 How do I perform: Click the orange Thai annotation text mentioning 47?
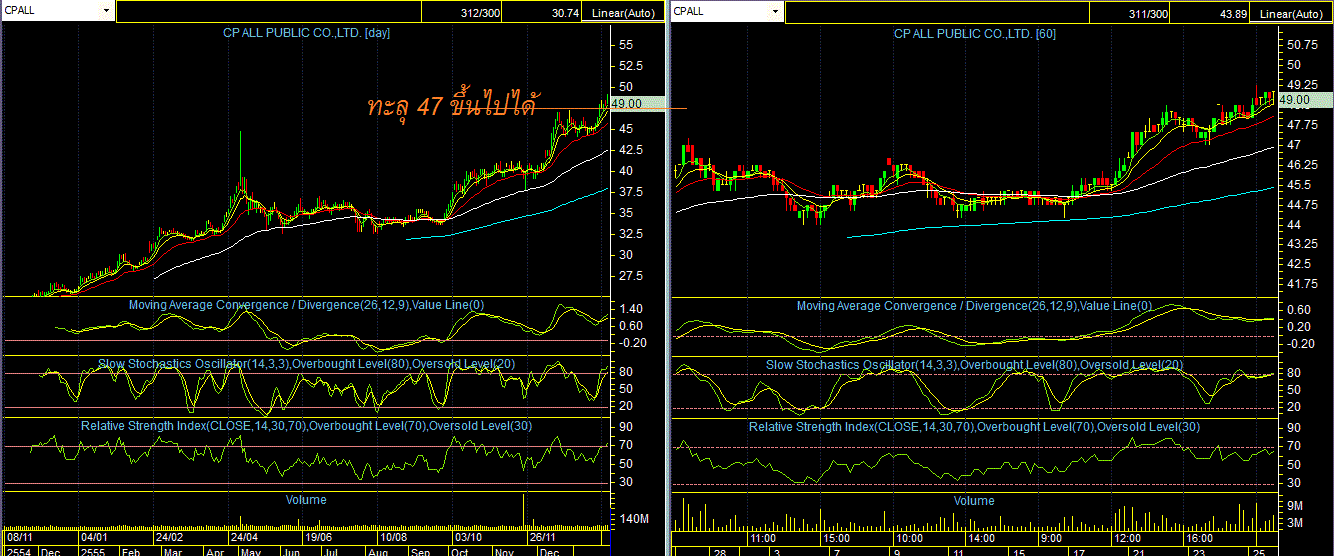click(454, 103)
